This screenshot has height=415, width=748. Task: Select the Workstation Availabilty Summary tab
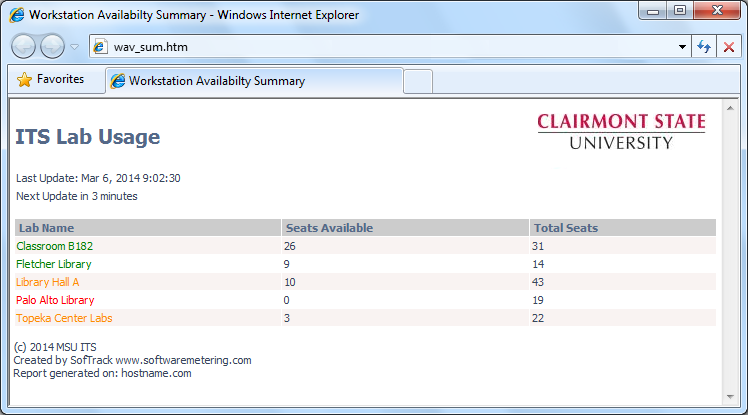254,81
